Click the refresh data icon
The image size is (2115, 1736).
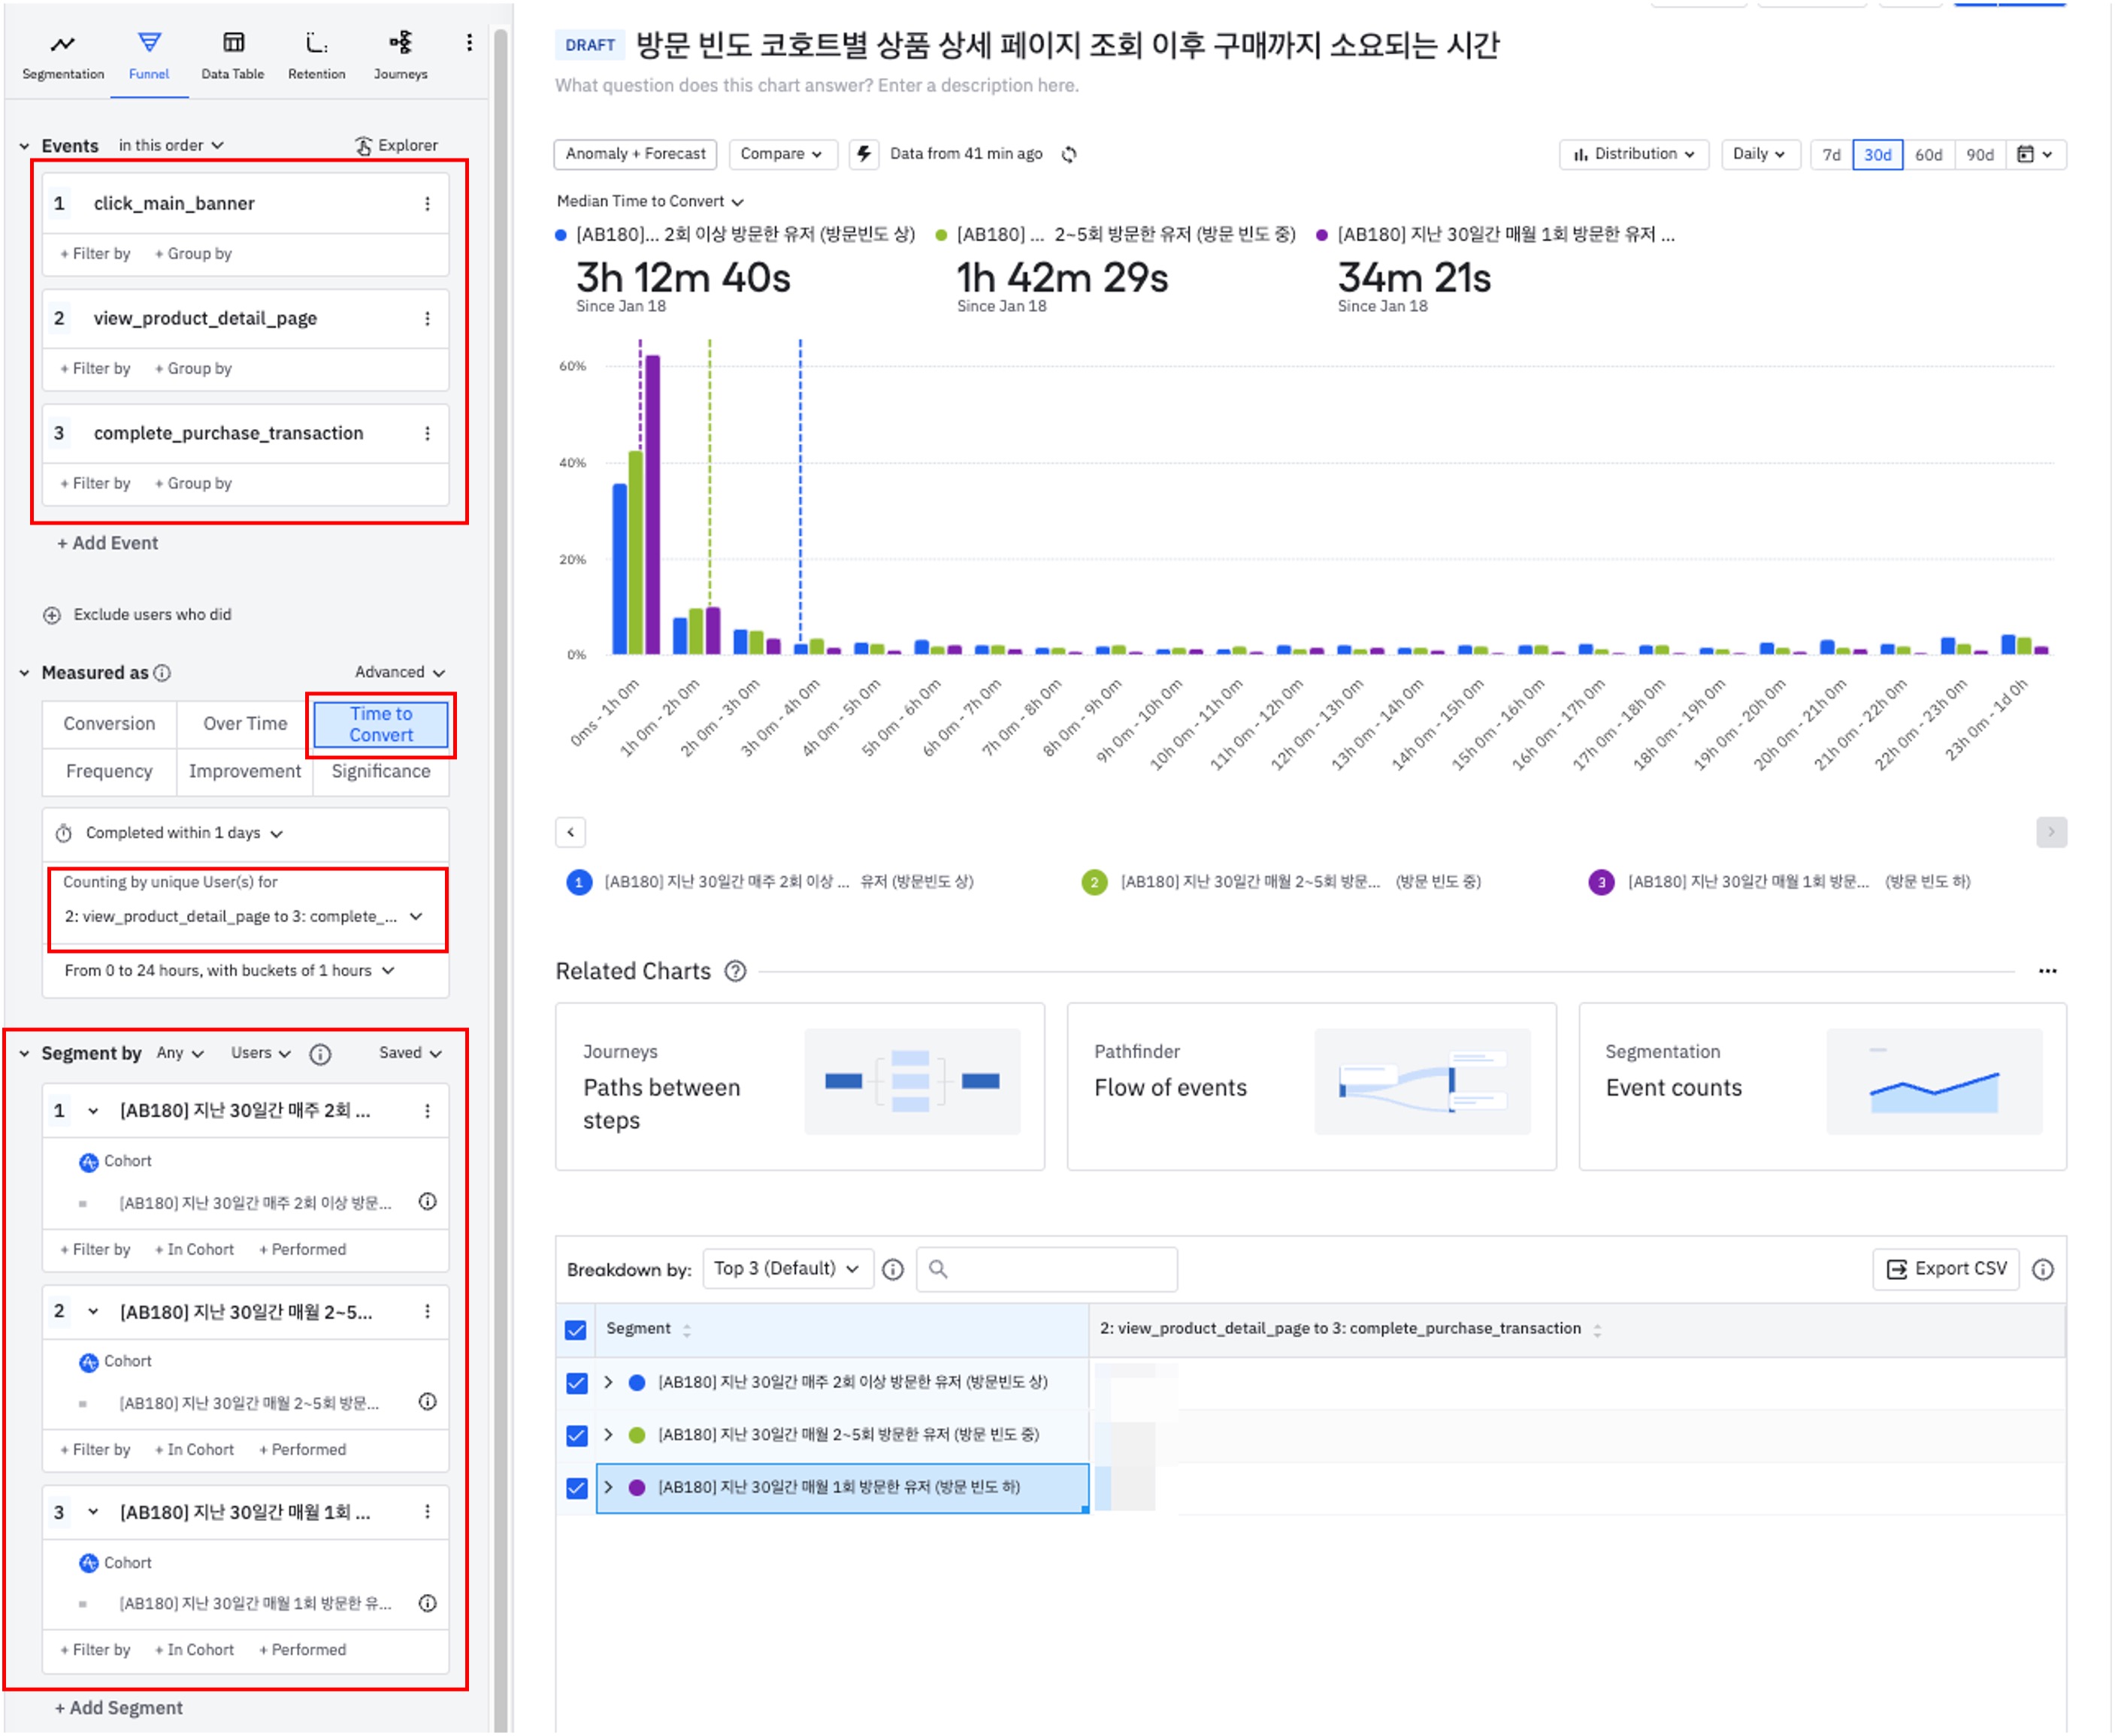coord(1069,154)
